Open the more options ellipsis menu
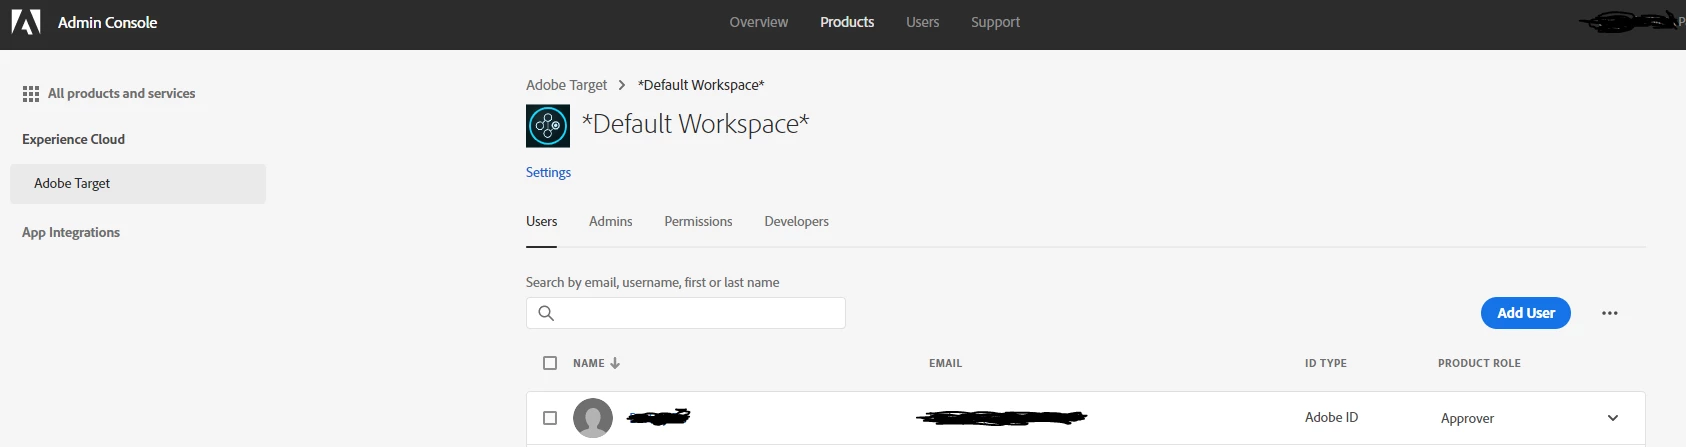The height and width of the screenshot is (447, 1686). pyautogui.click(x=1609, y=313)
